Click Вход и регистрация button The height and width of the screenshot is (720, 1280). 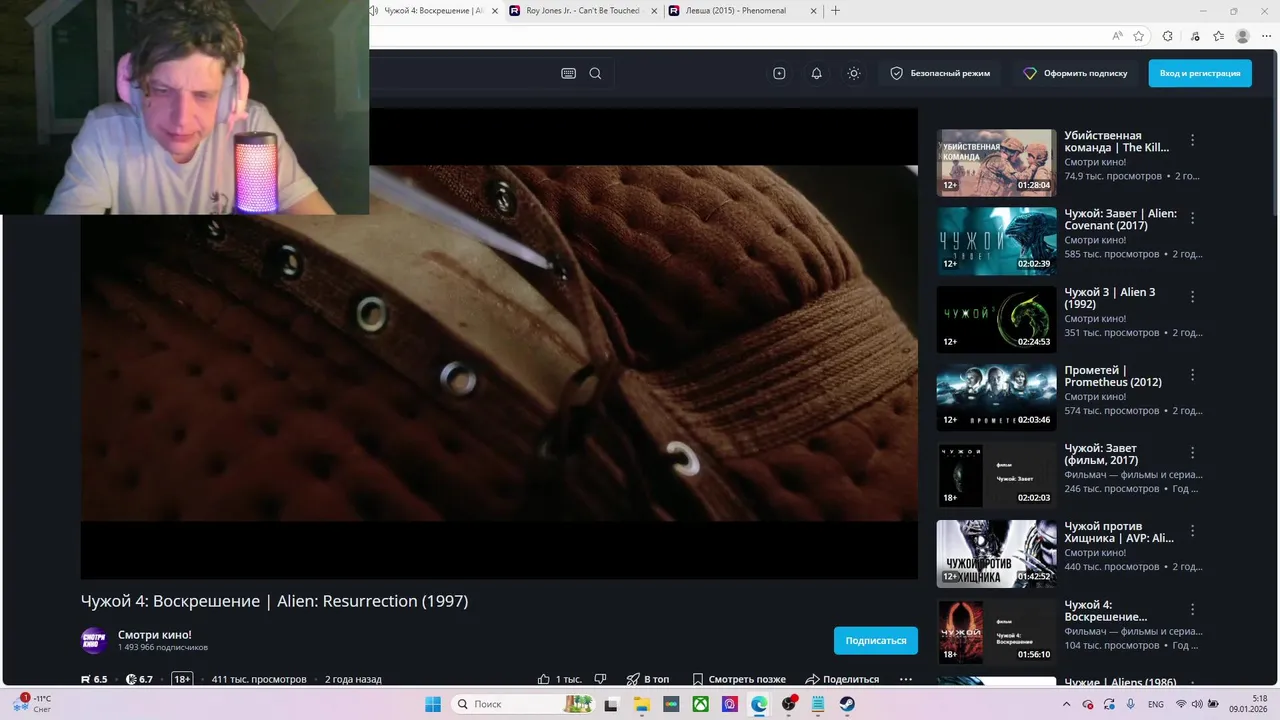pos(1200,73)
